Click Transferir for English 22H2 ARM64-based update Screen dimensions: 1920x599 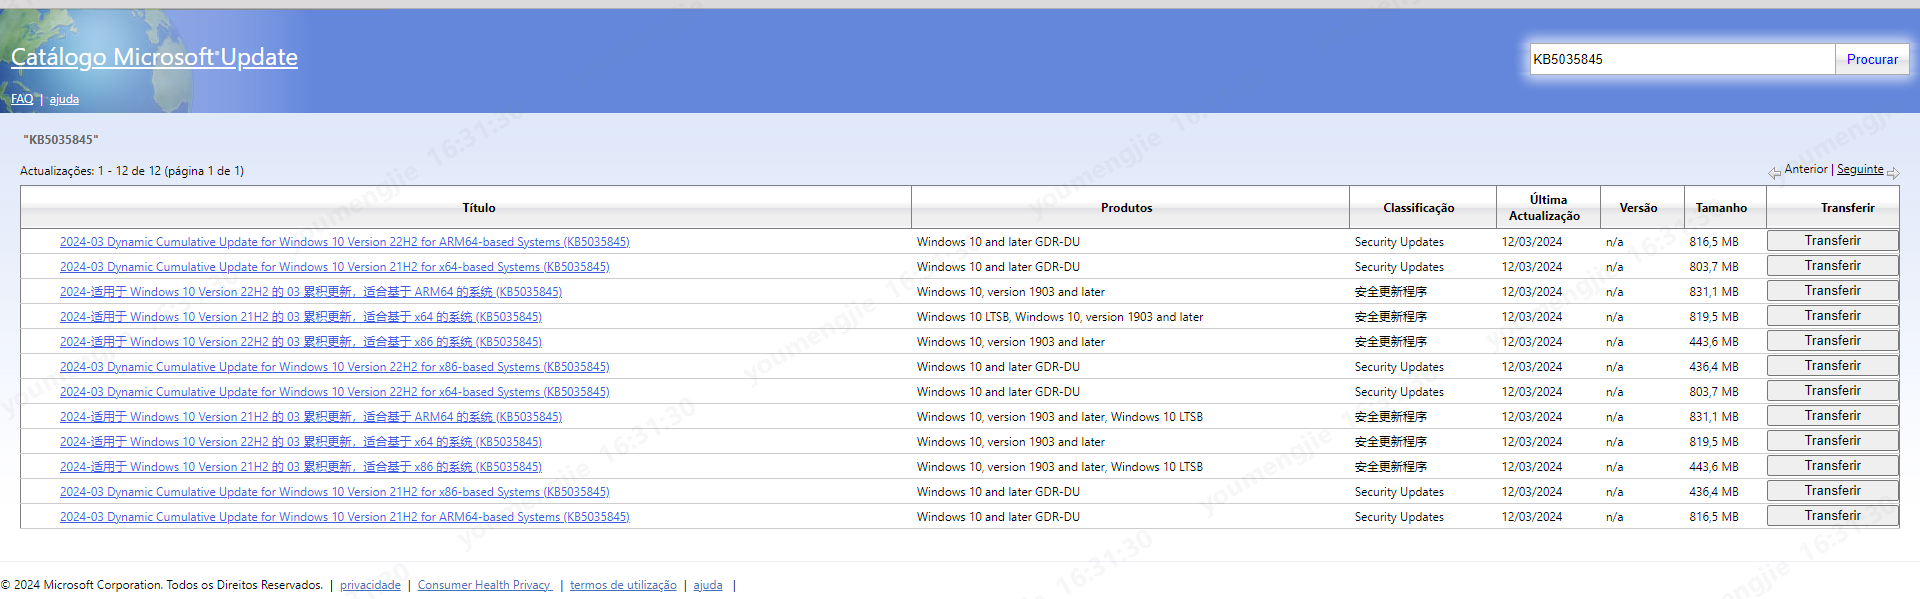[x=1832, y=241]
